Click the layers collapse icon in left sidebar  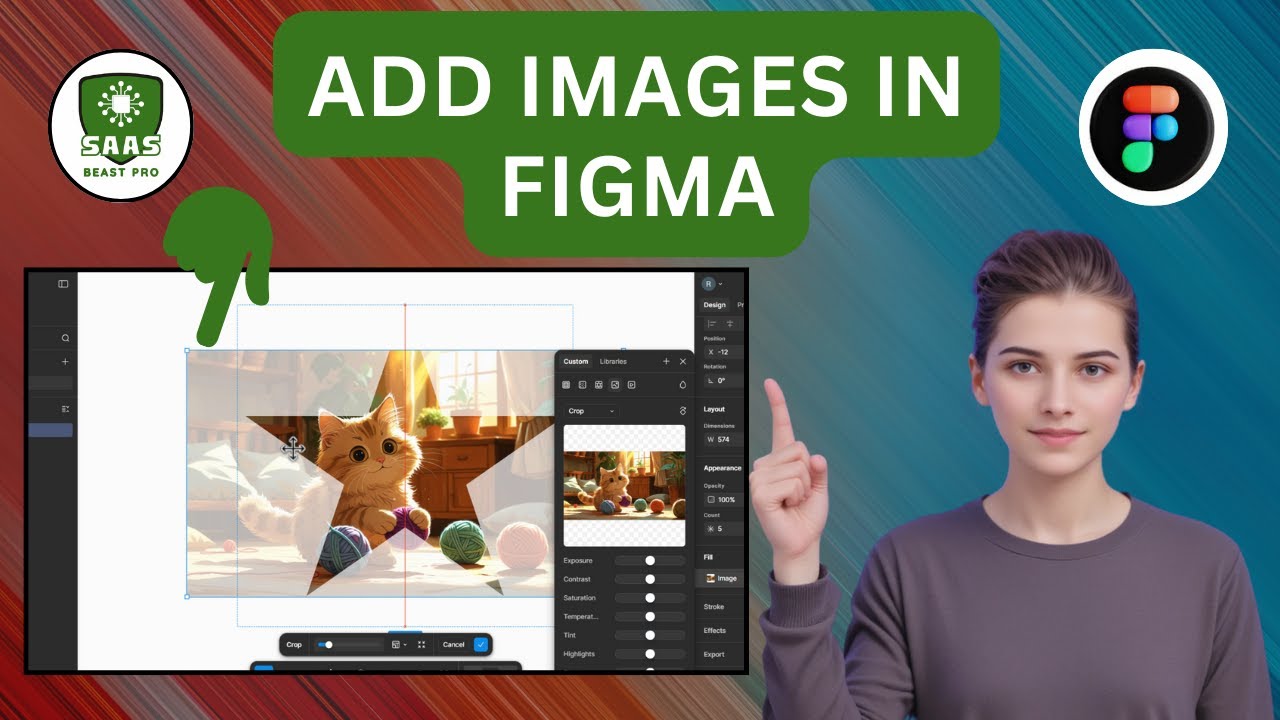coord(66,409)
